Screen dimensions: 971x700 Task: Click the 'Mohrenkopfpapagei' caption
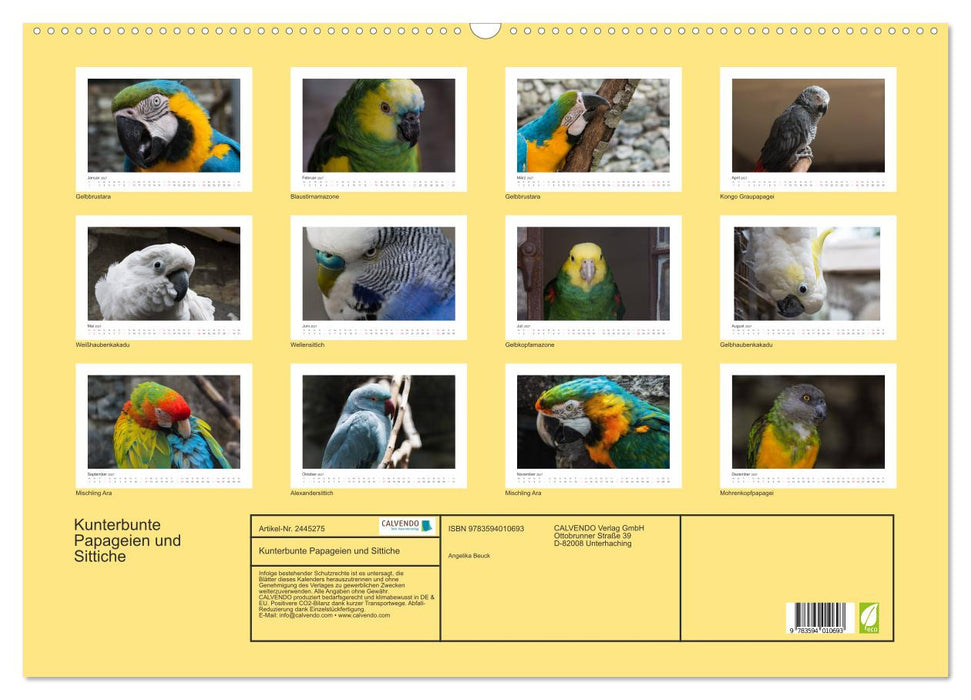click(x=747, y=493)
